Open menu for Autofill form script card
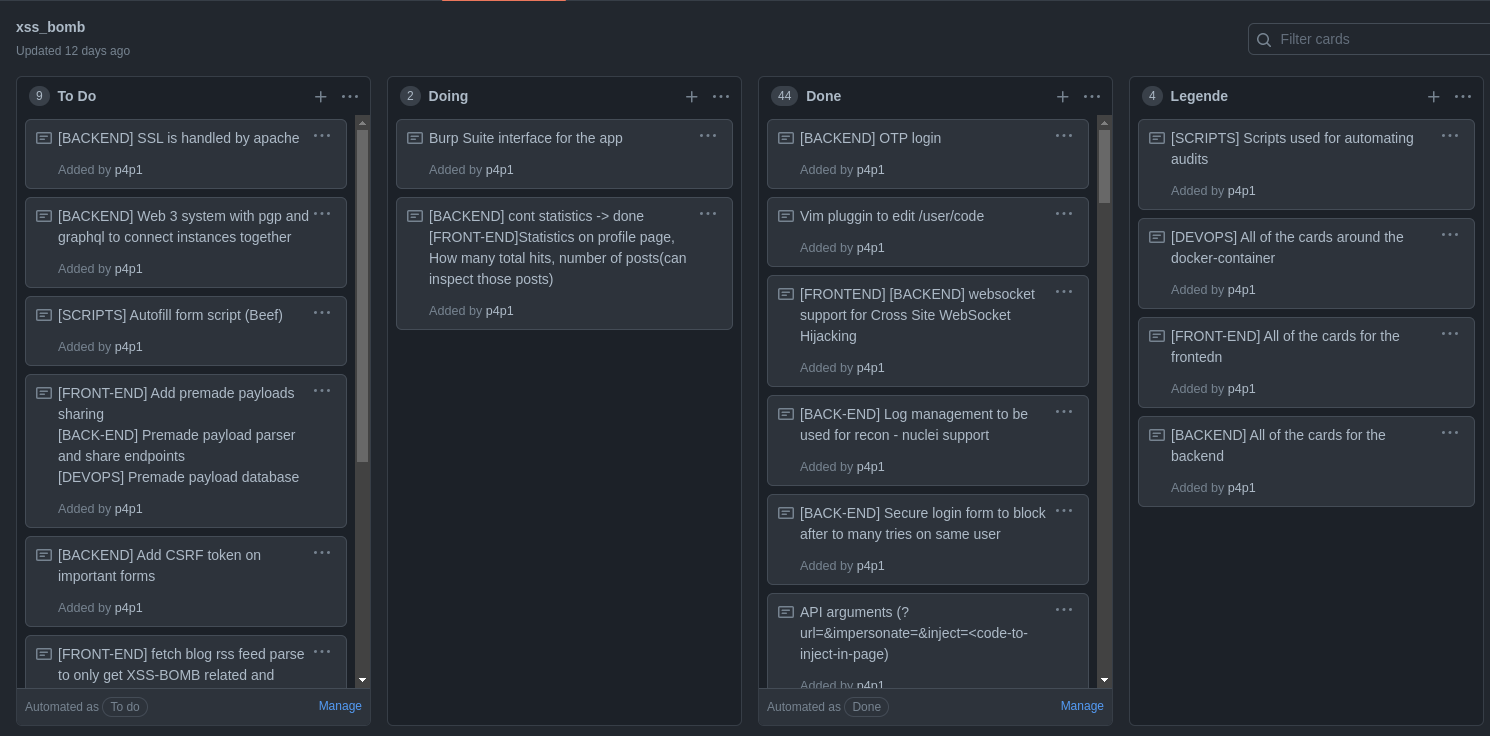 pos(322,313)
